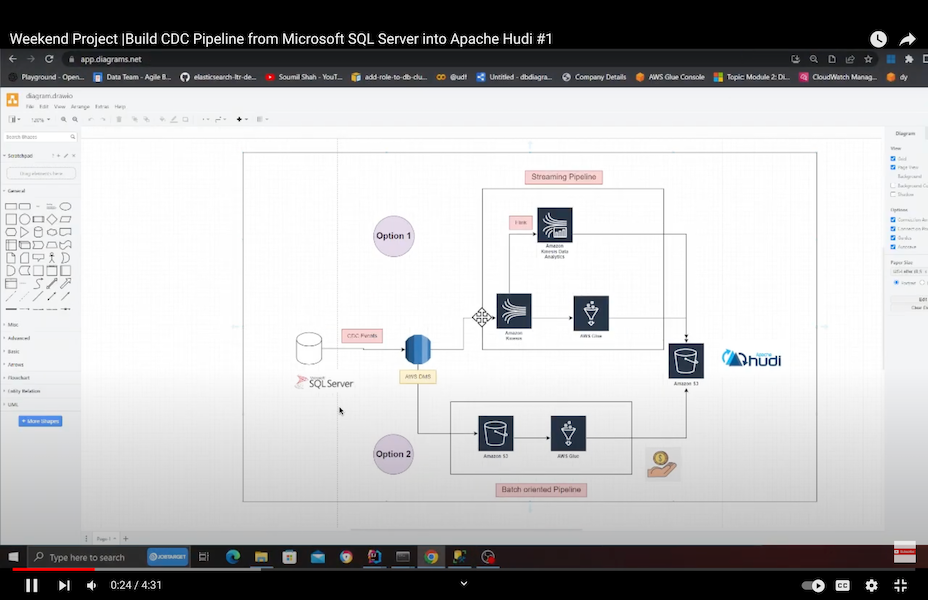Pause the video playback
Viewport: 928px width, 600px height.
[x=31, y=585]
